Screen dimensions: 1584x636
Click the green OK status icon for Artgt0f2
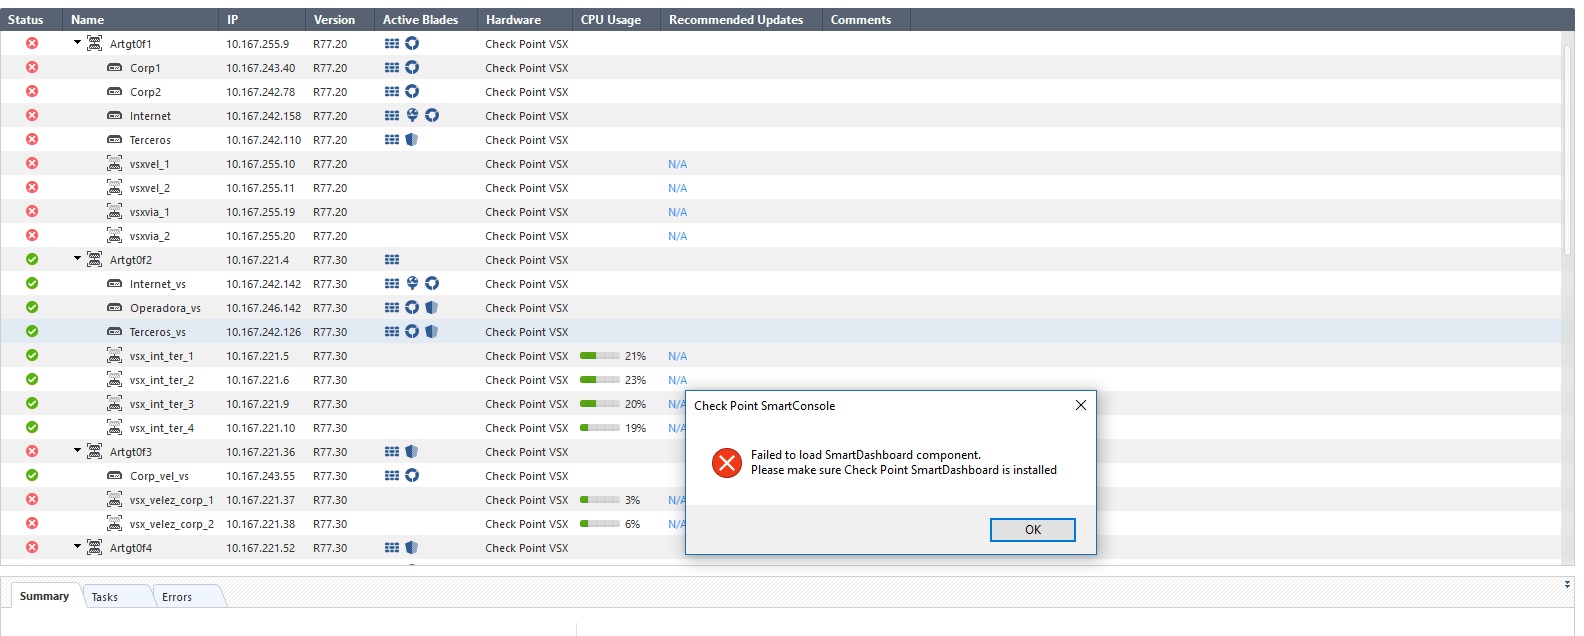point(32,259)
